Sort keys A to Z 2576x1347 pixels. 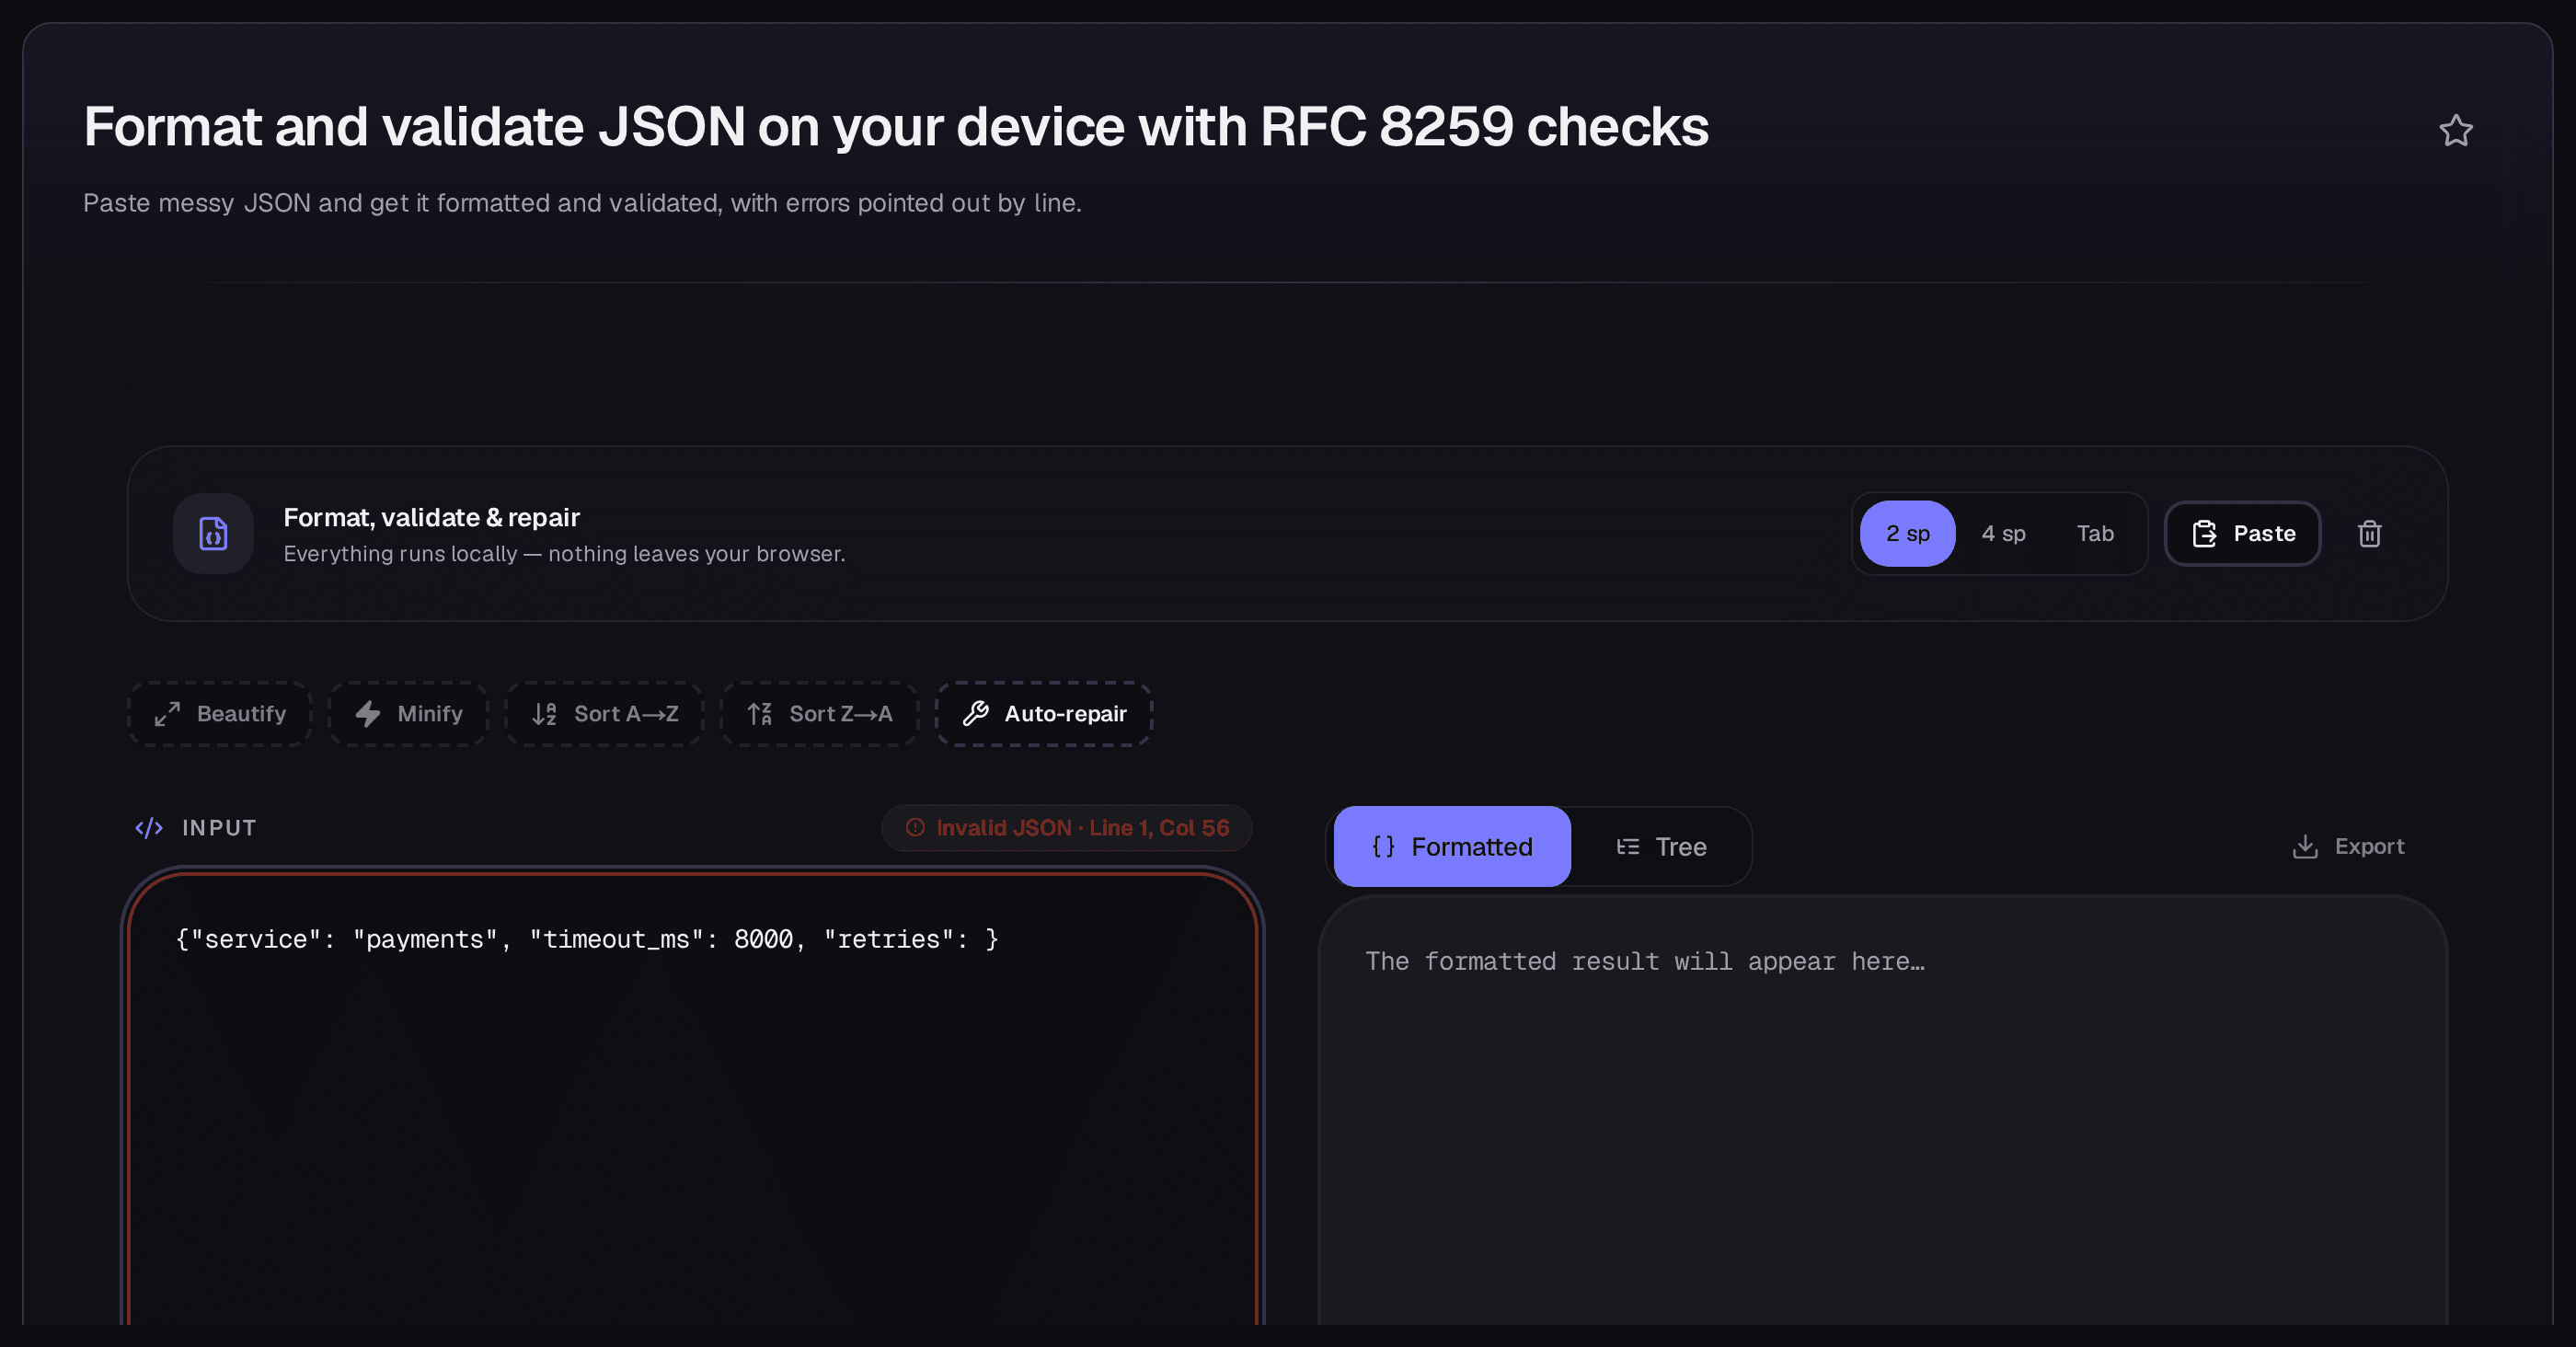coord(604,714)
